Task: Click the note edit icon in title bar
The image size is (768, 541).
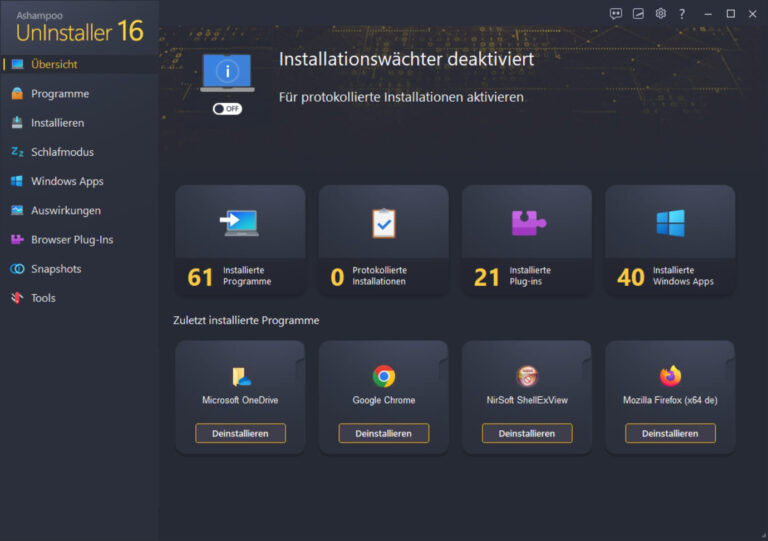Action: click(x=638, y=14)
